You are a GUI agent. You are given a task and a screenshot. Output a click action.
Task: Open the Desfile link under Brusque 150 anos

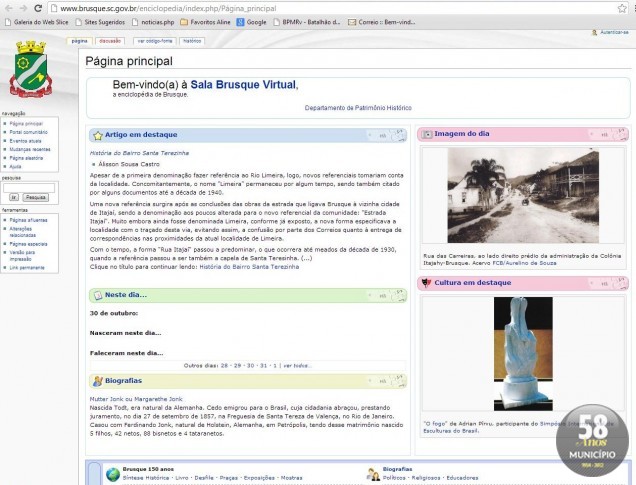(204, 478)
